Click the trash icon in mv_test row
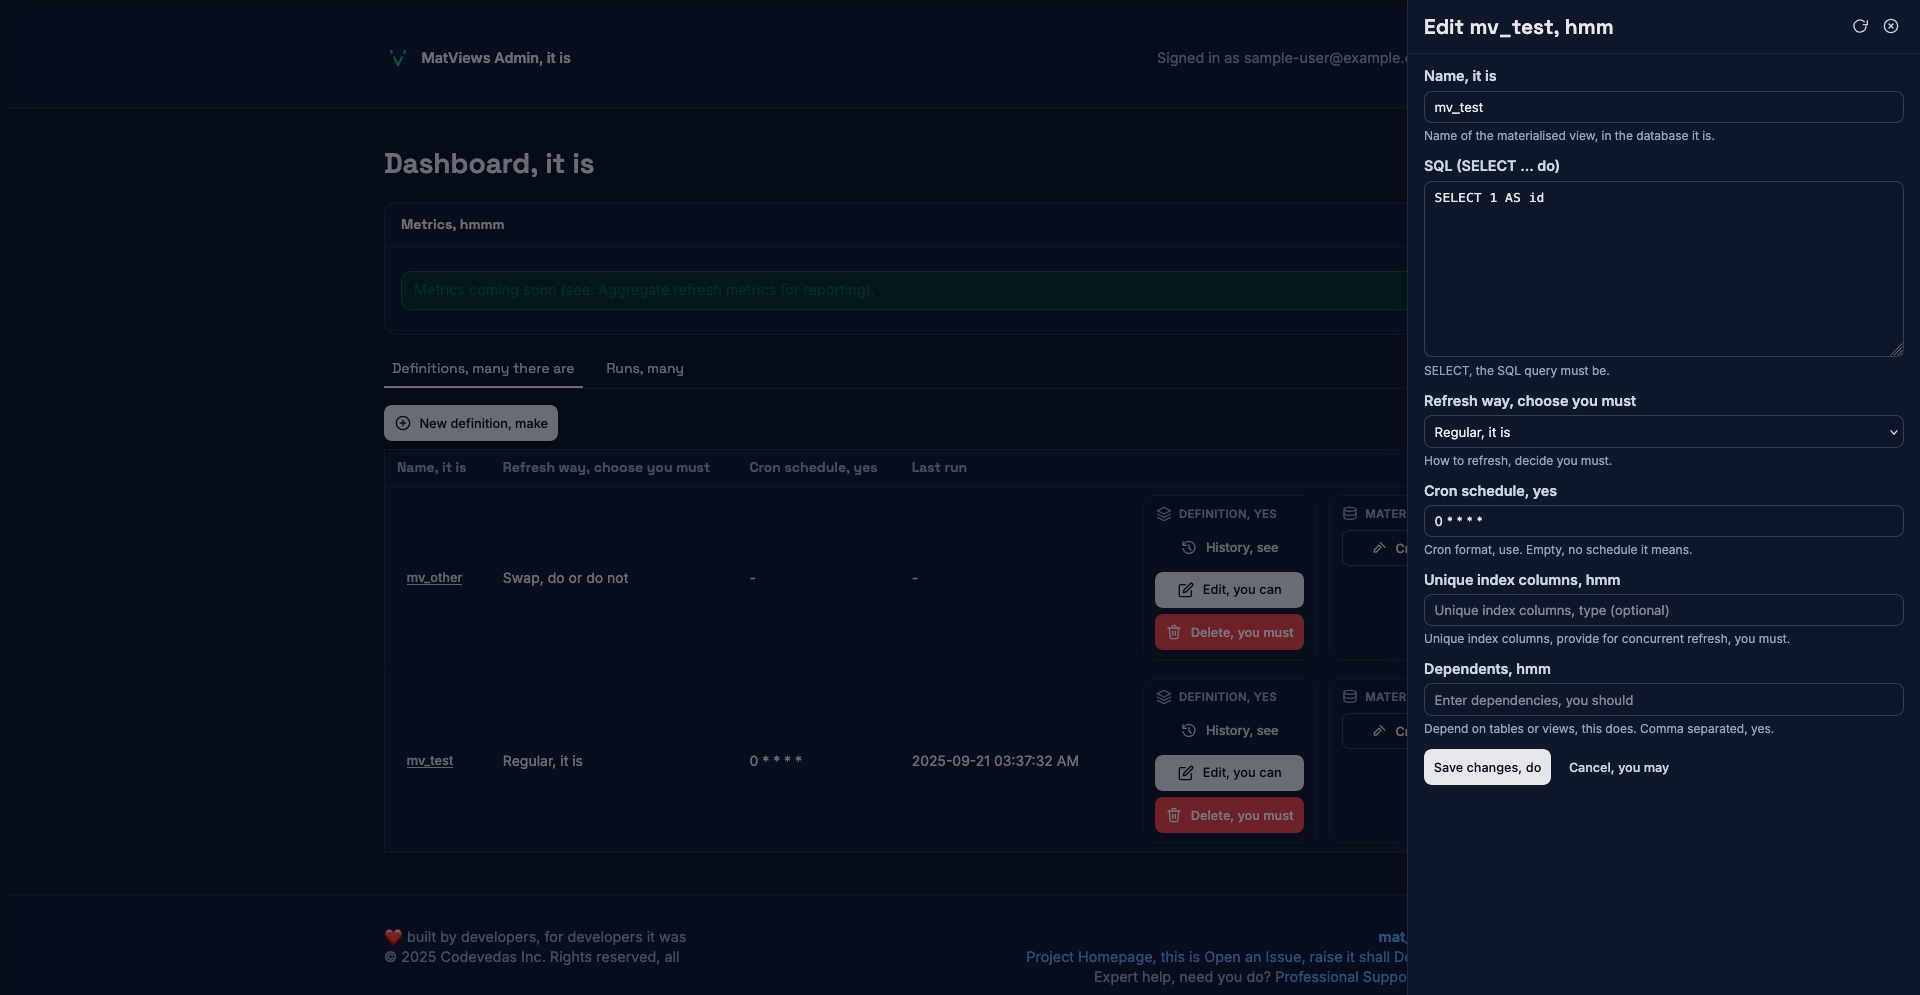This screenshot has width=1920, height=995. pyautogui.click(x=1174, y=815)
